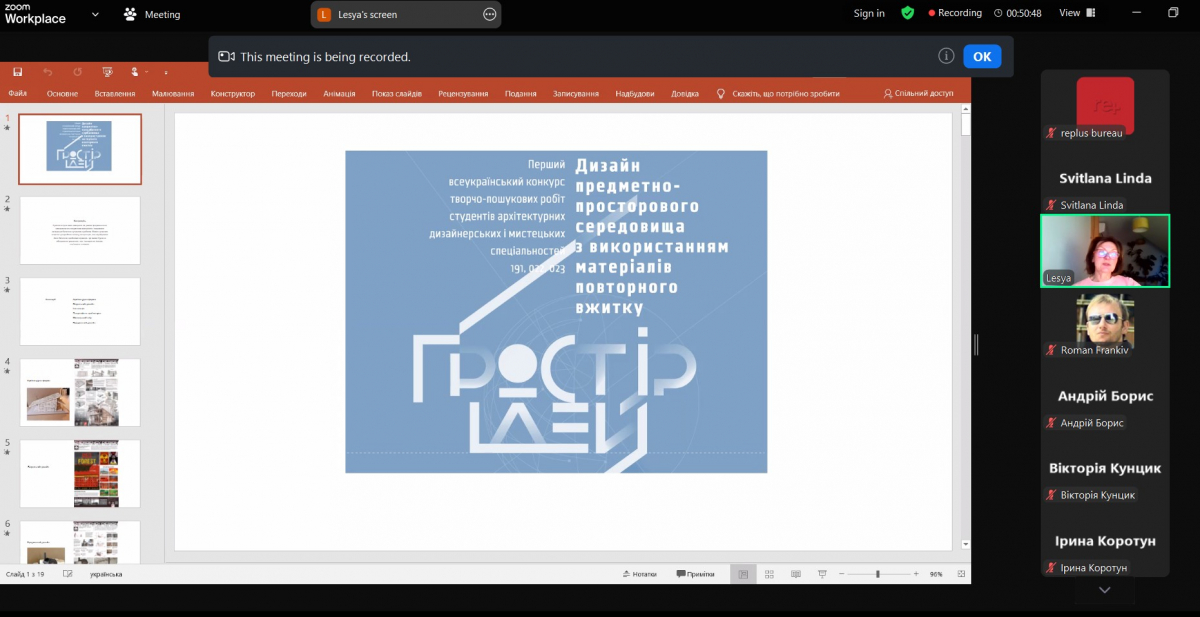Screen dimensions: 1200x617
Task: Expand the Zoom Workplace dropdown arrow
Action: click(95, 14)
